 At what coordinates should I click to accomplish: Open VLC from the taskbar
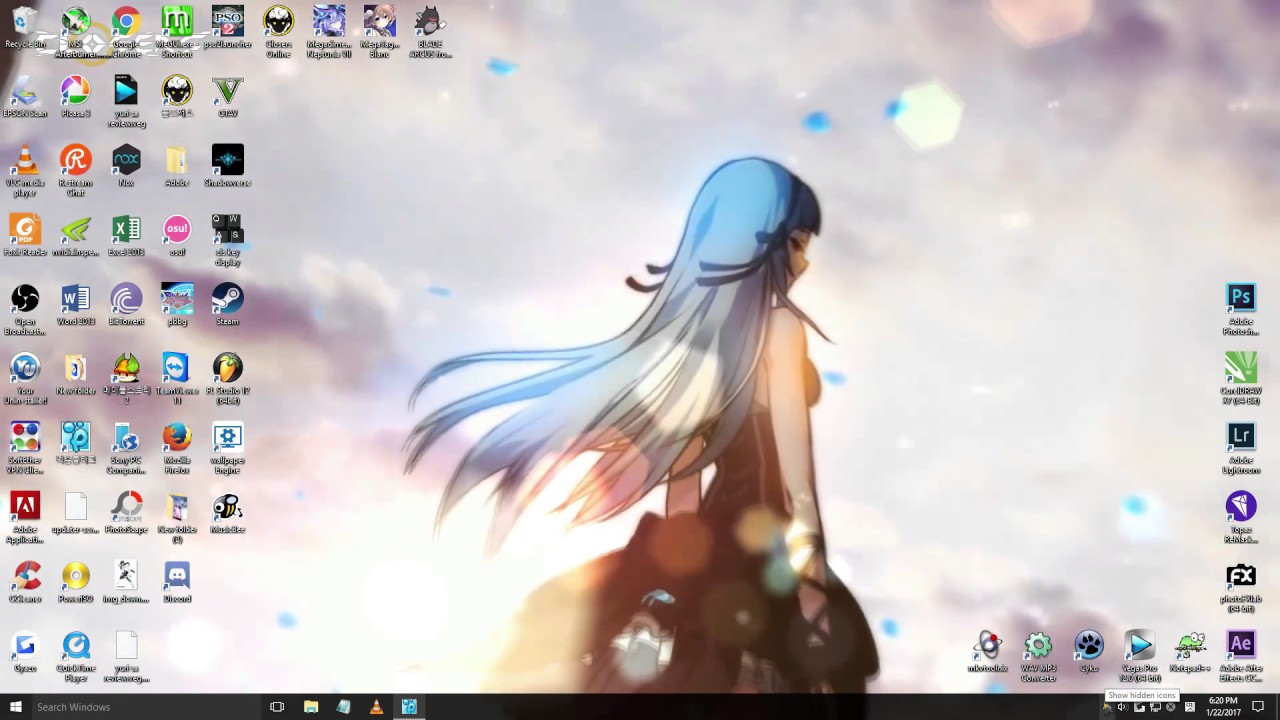376,707
